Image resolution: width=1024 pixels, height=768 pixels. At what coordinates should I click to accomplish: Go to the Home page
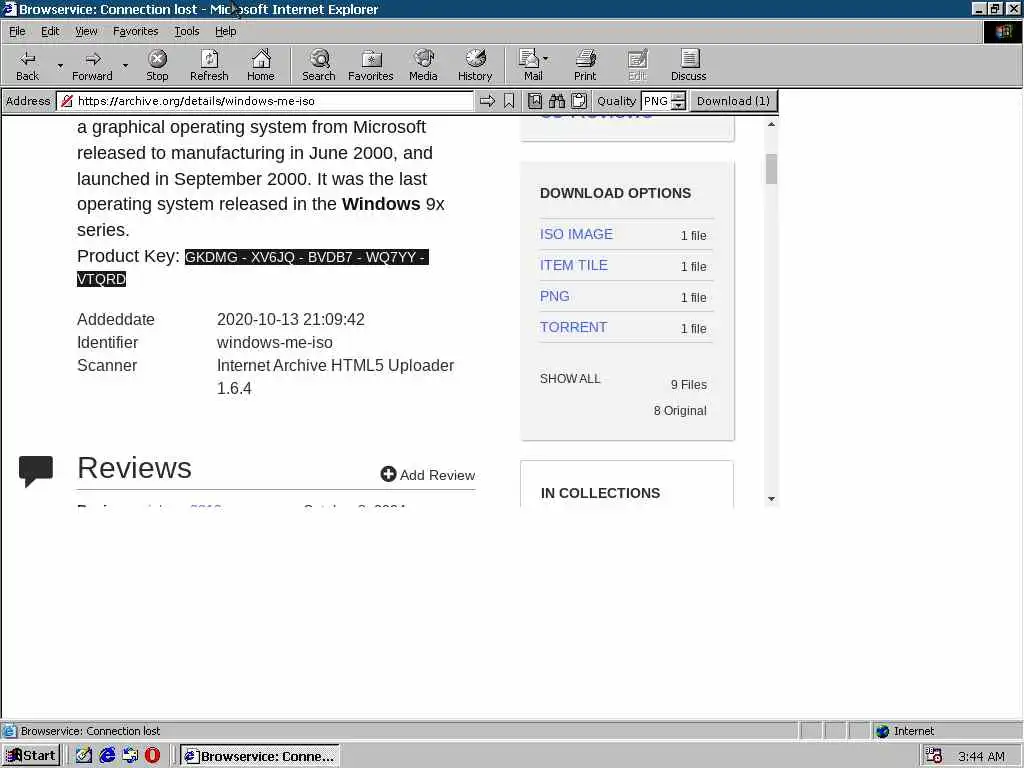(261, 65)
